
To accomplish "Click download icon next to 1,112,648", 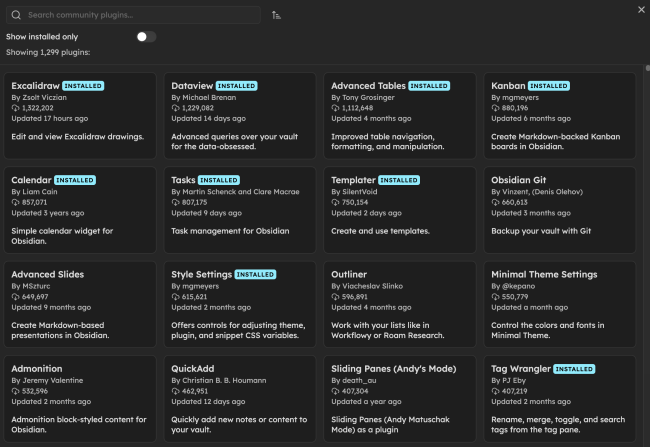I will click(335, 108).
